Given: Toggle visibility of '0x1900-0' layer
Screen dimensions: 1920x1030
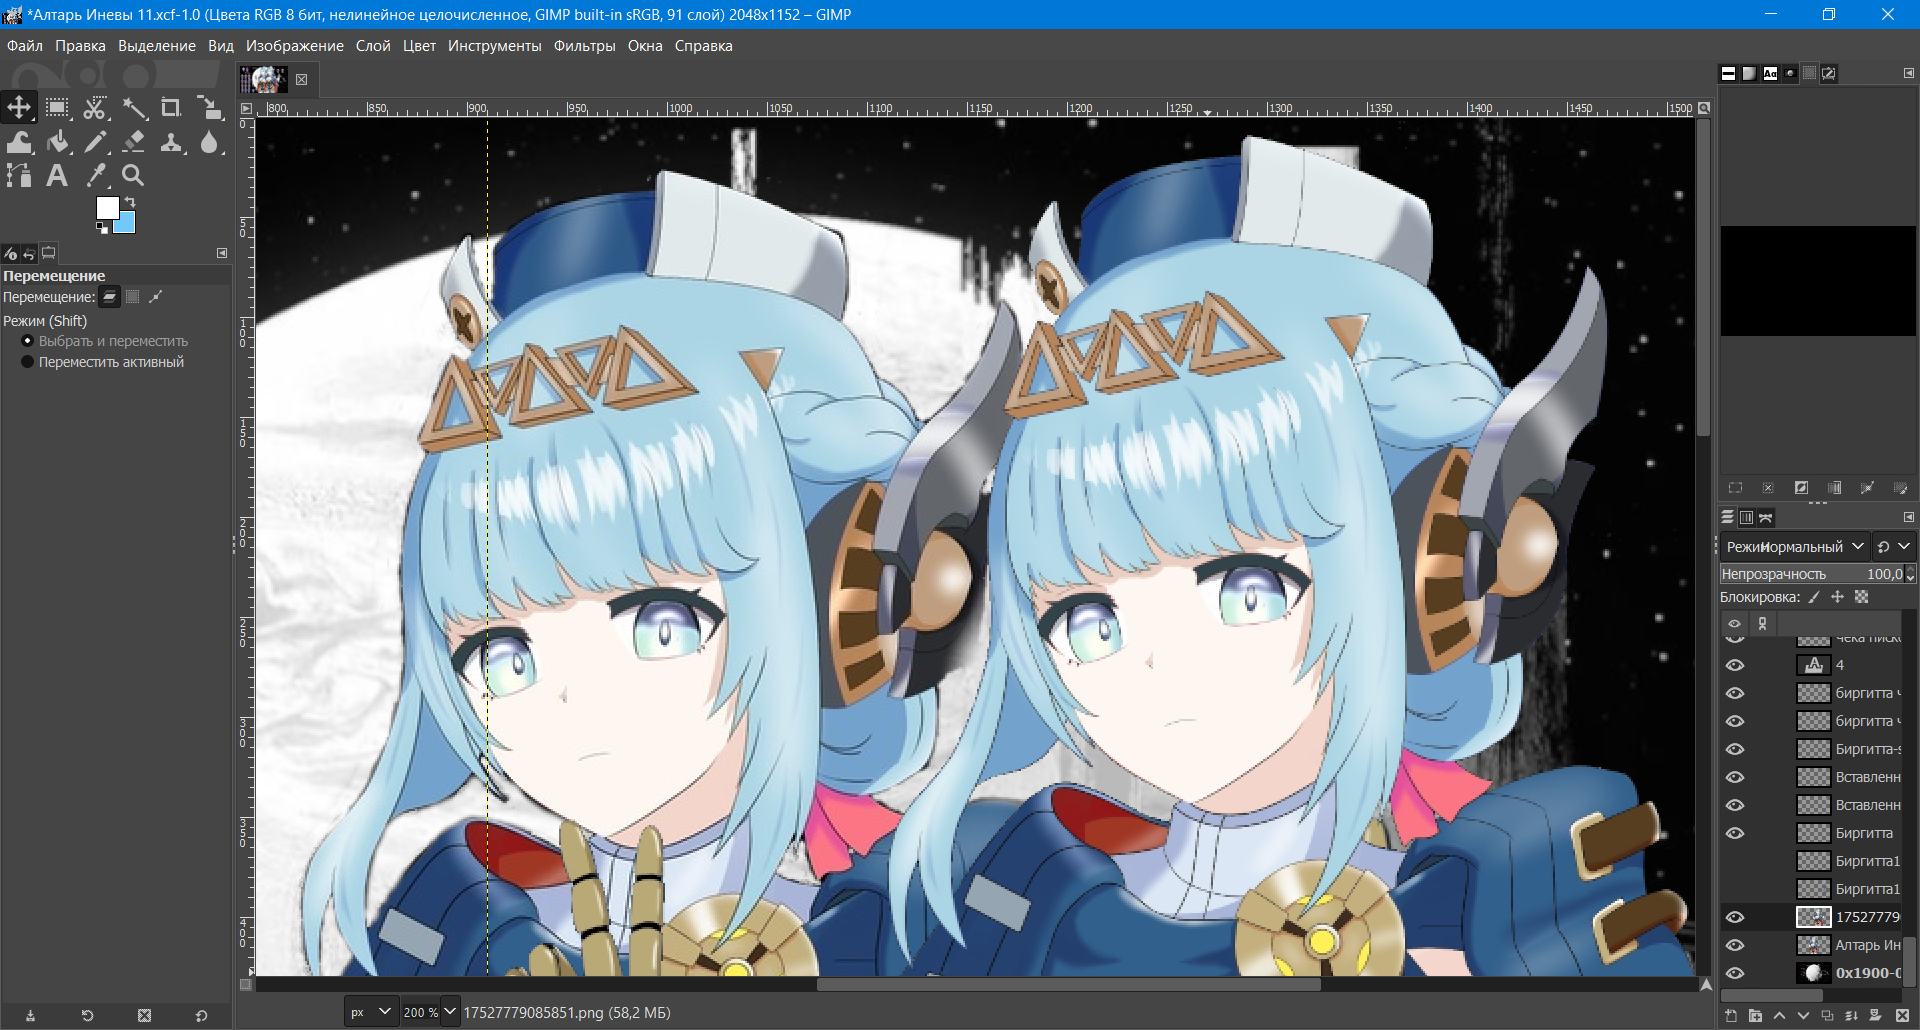Looking at the screenshot, I should pyautogui.click(x=1735, y=973).
